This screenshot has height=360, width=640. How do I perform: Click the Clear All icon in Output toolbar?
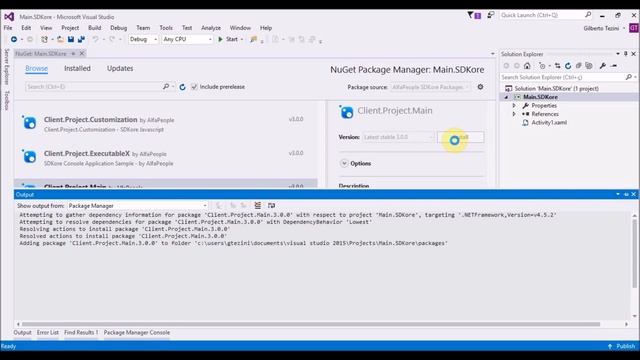click(258, 205)
